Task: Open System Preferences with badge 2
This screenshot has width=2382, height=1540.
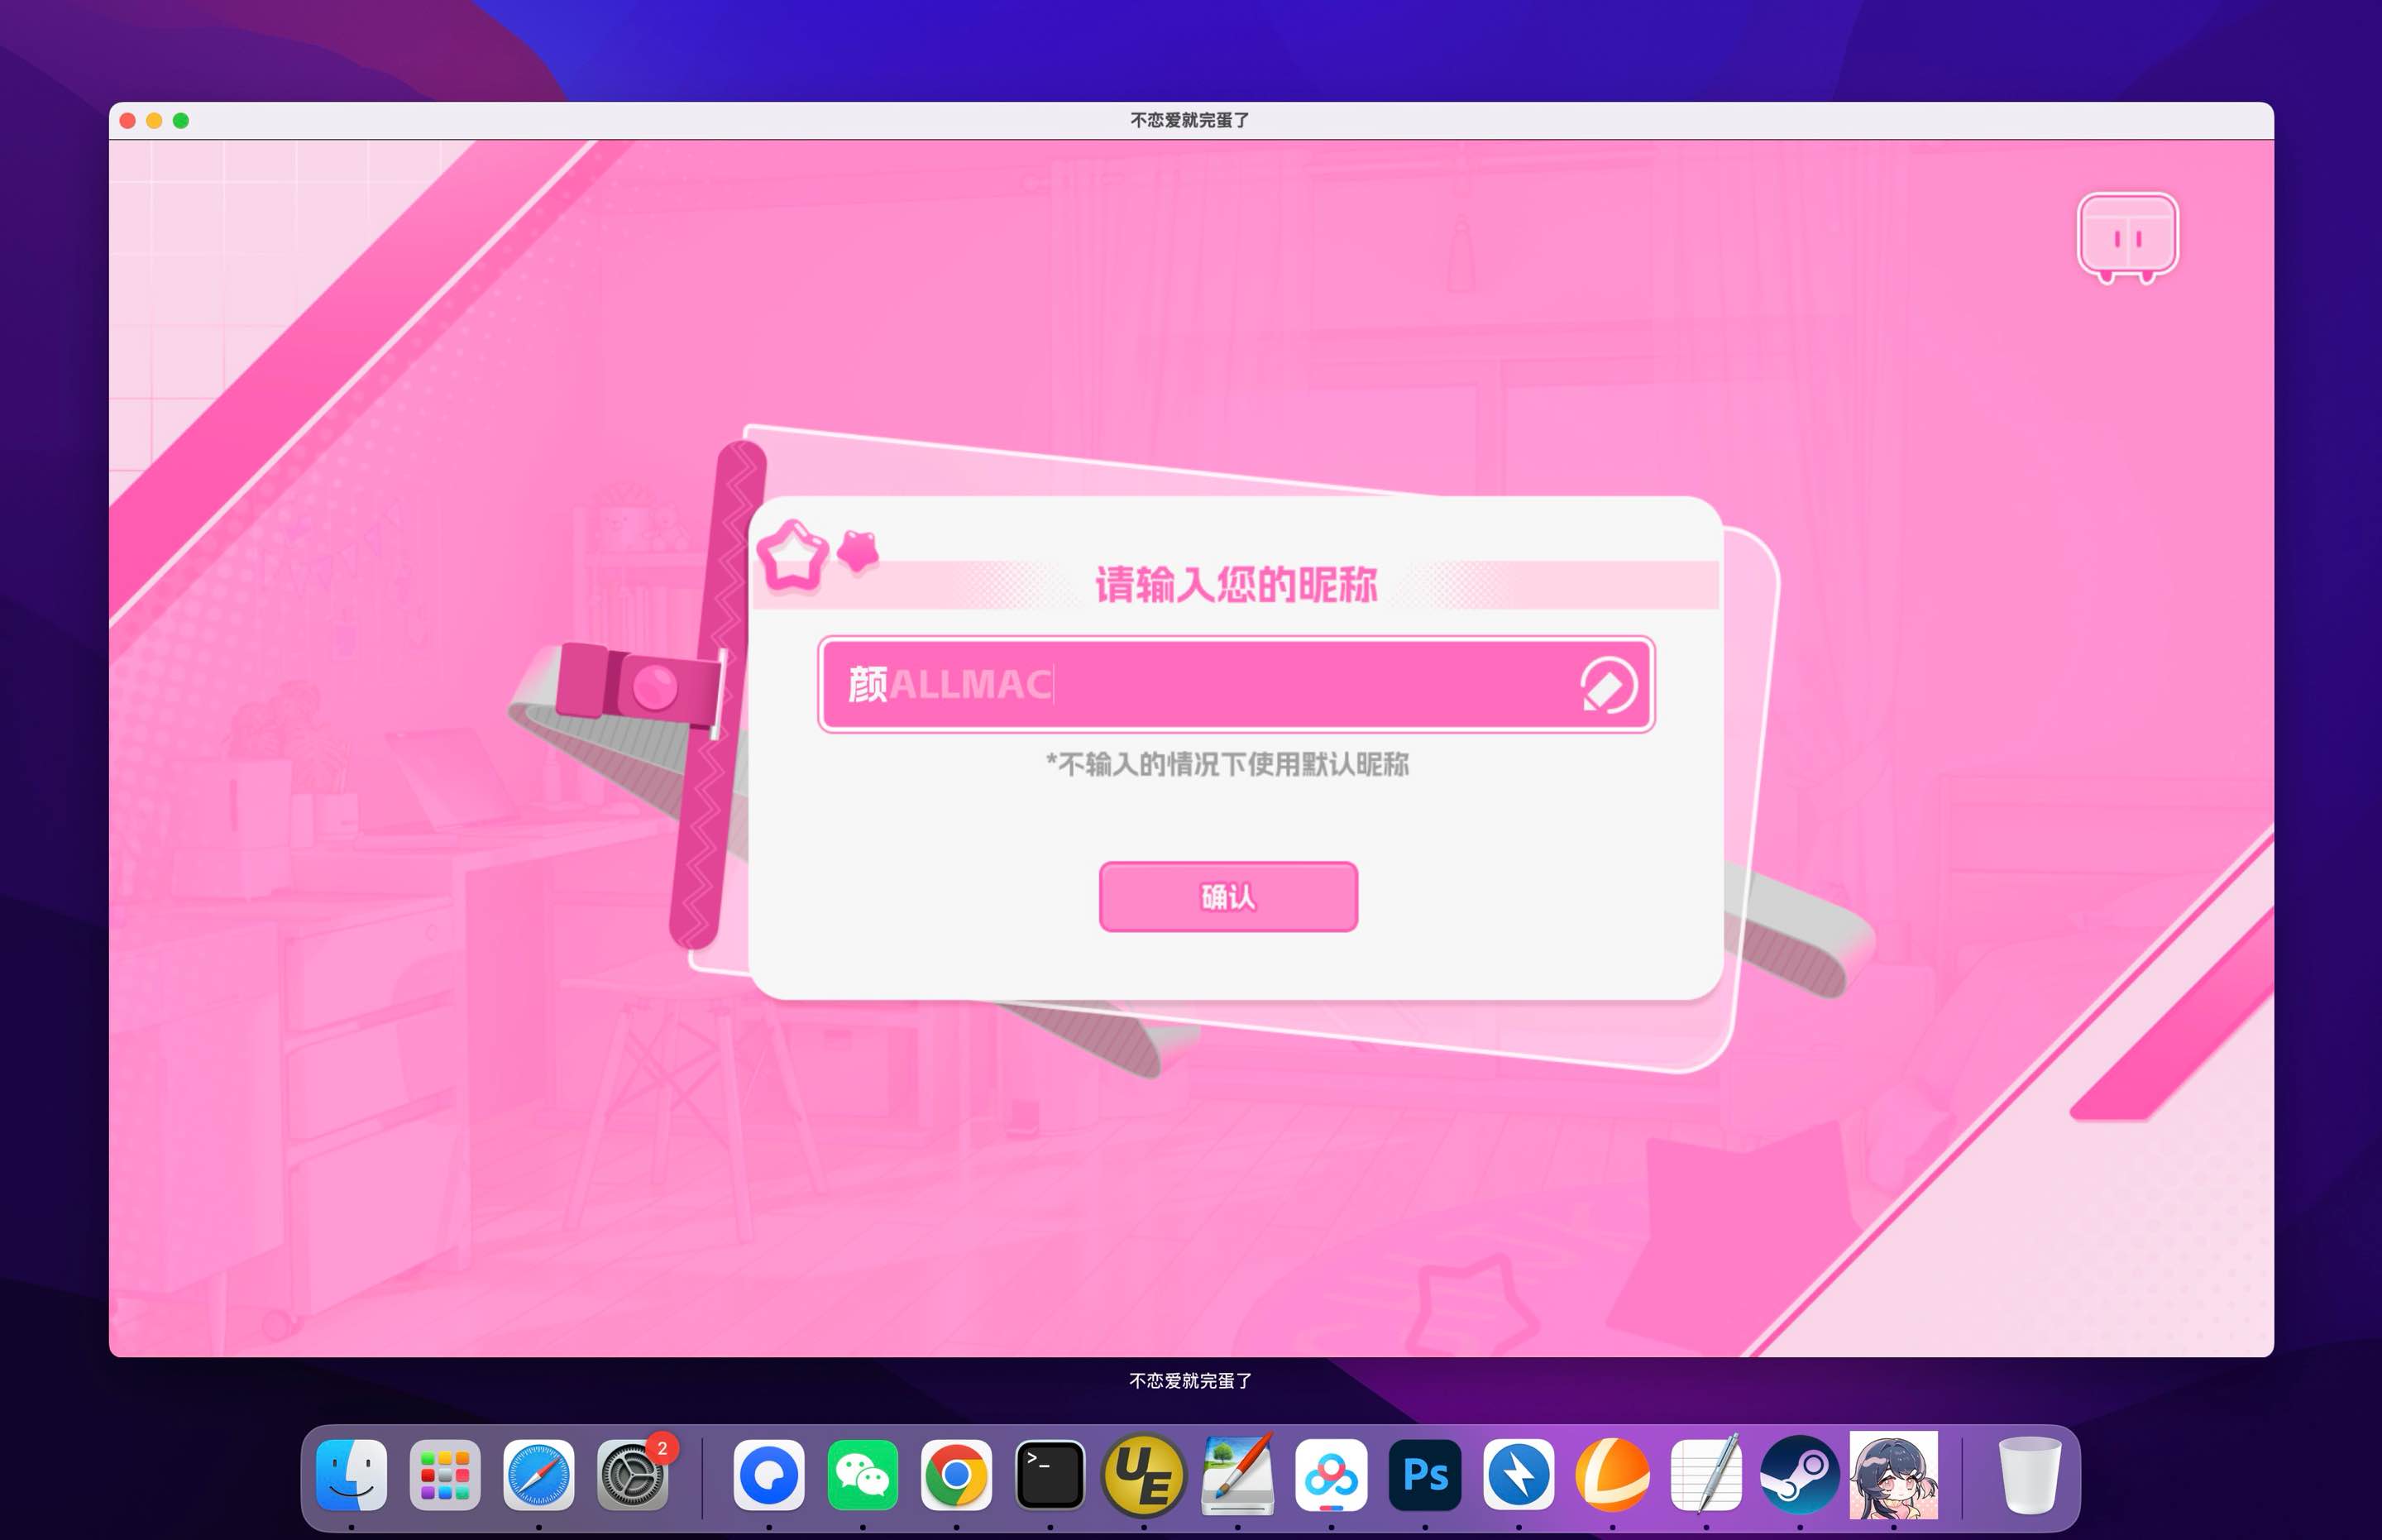Action: (x=632, y=1475)
